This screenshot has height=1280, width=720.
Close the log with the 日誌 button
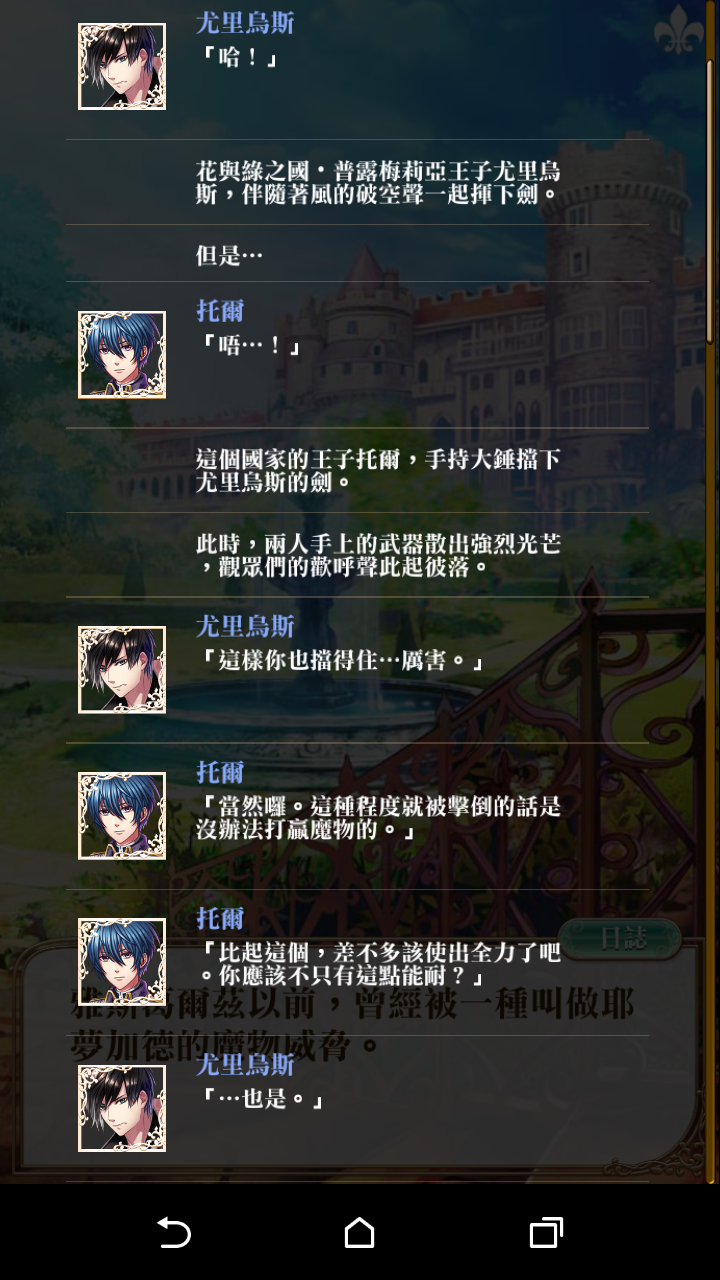coord(620,938)
